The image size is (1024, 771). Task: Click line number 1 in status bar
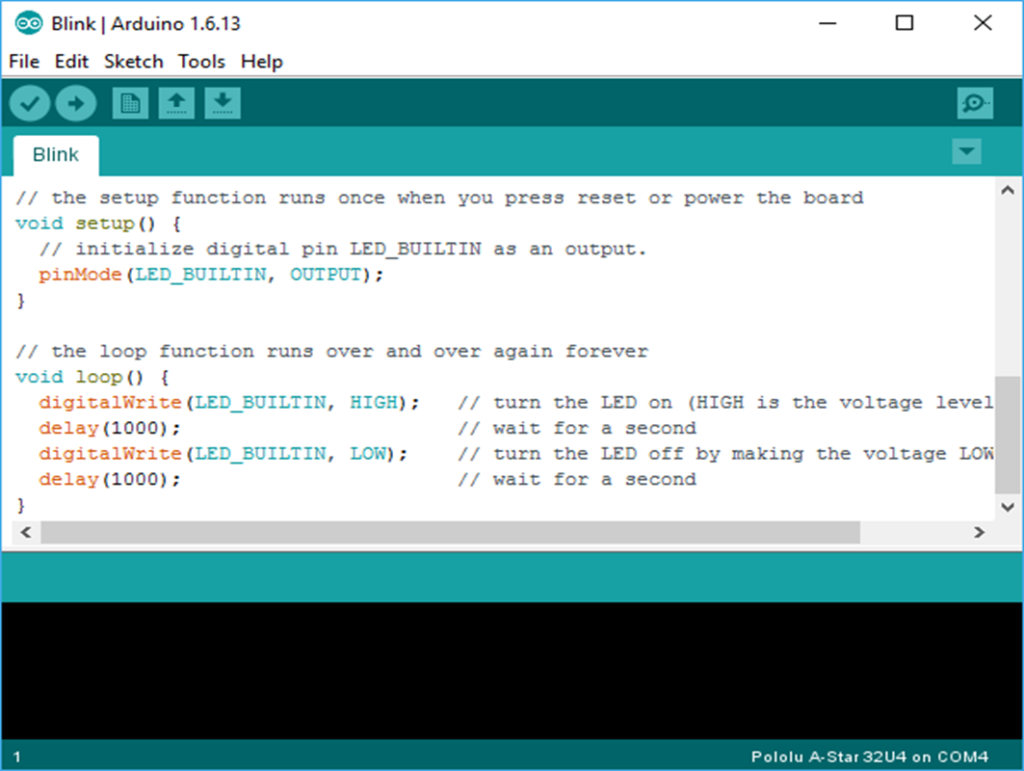17,757
